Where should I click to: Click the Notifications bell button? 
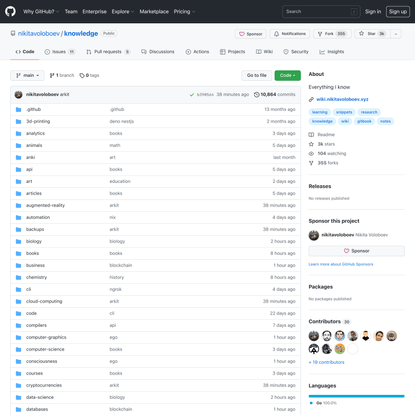click(290, 34)
